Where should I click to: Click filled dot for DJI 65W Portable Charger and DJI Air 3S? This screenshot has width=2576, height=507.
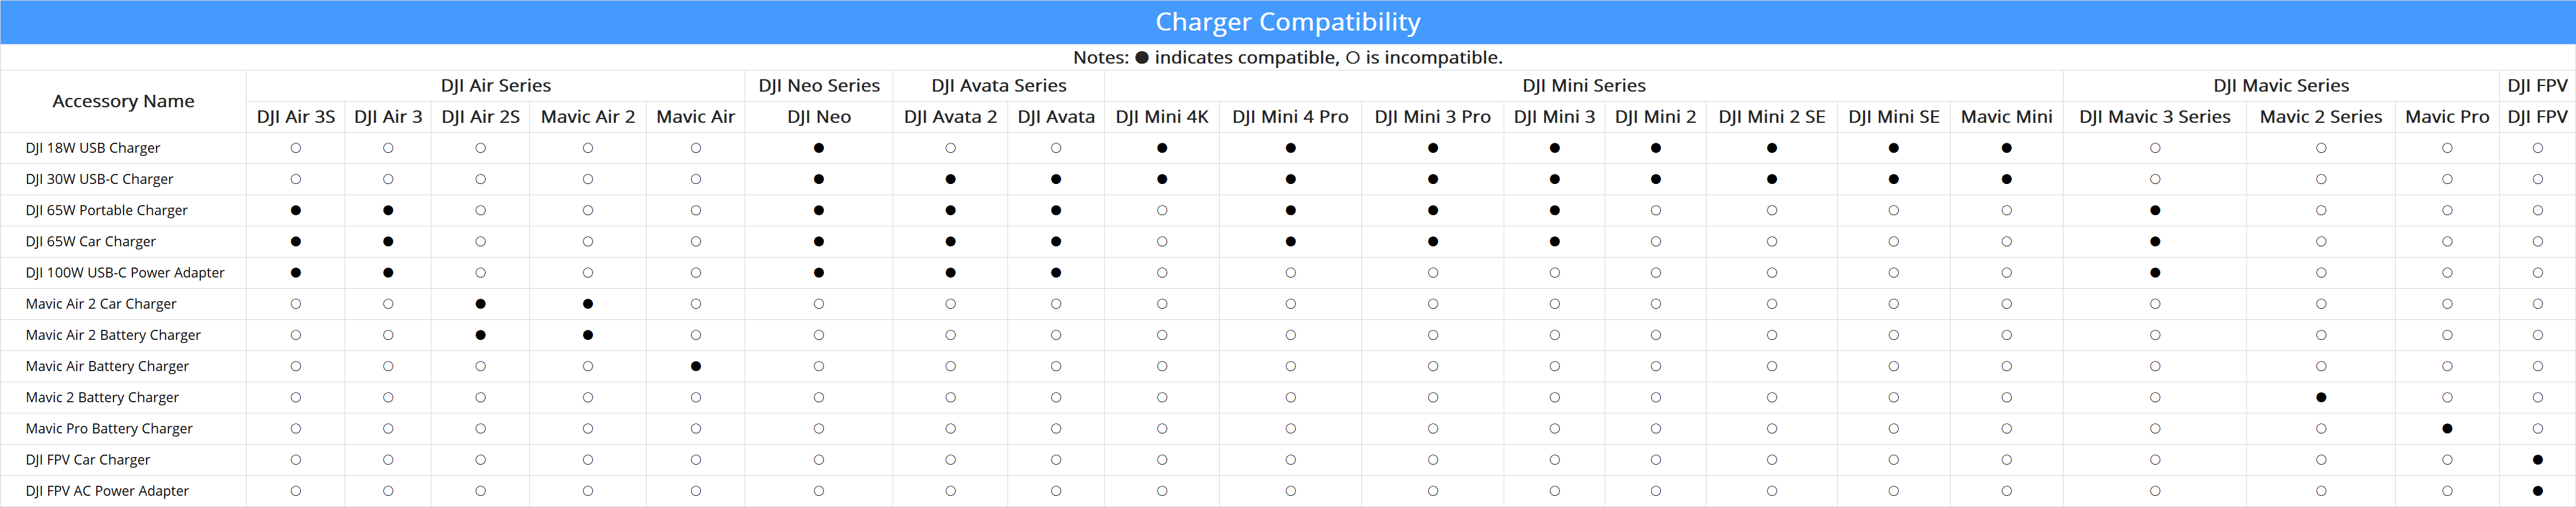(296, 210)
